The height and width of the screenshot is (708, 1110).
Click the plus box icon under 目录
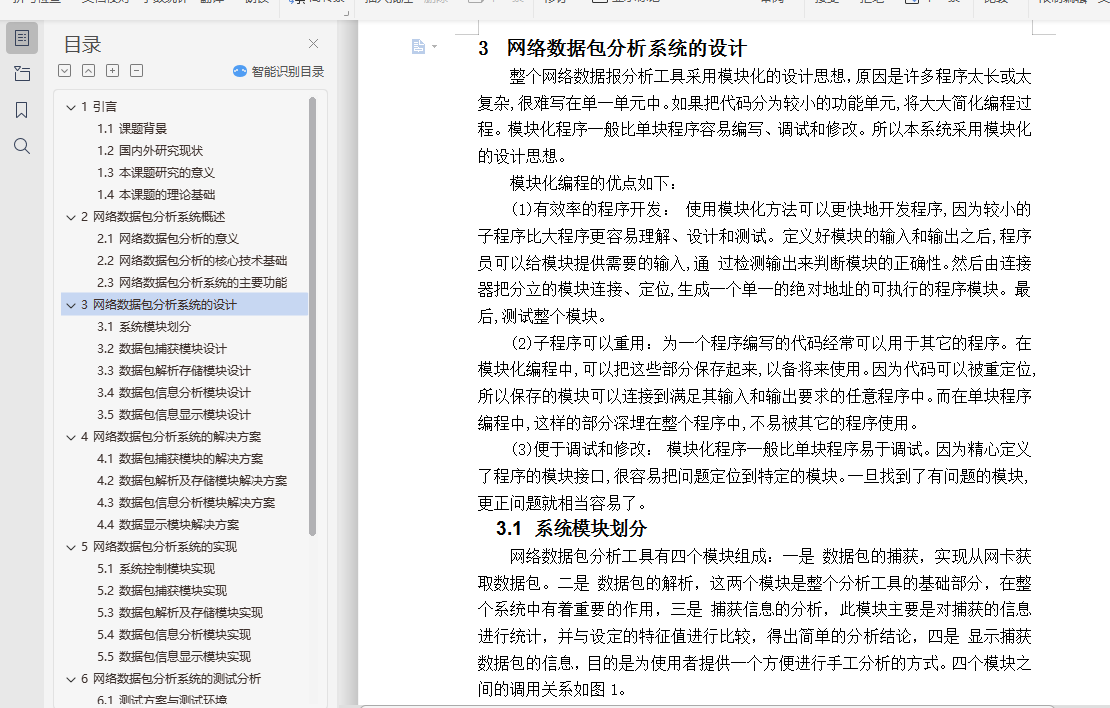point(113,71)
